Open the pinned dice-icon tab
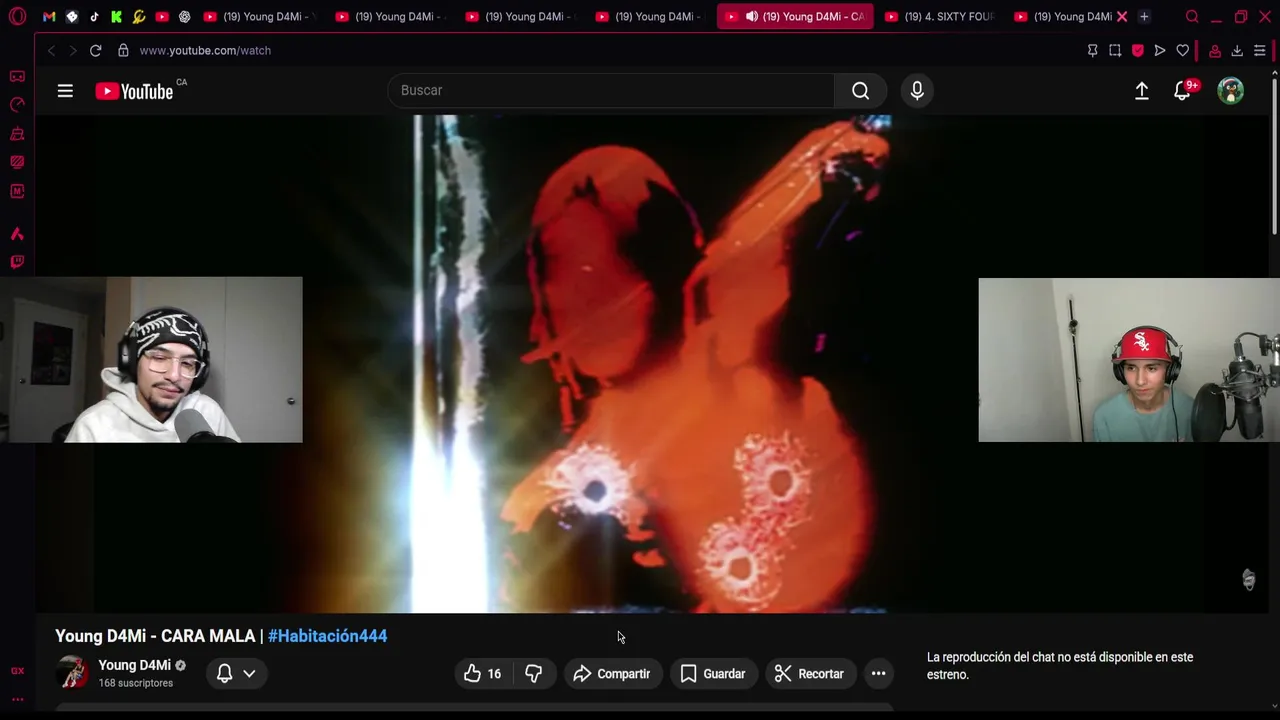 coord(71,17)
